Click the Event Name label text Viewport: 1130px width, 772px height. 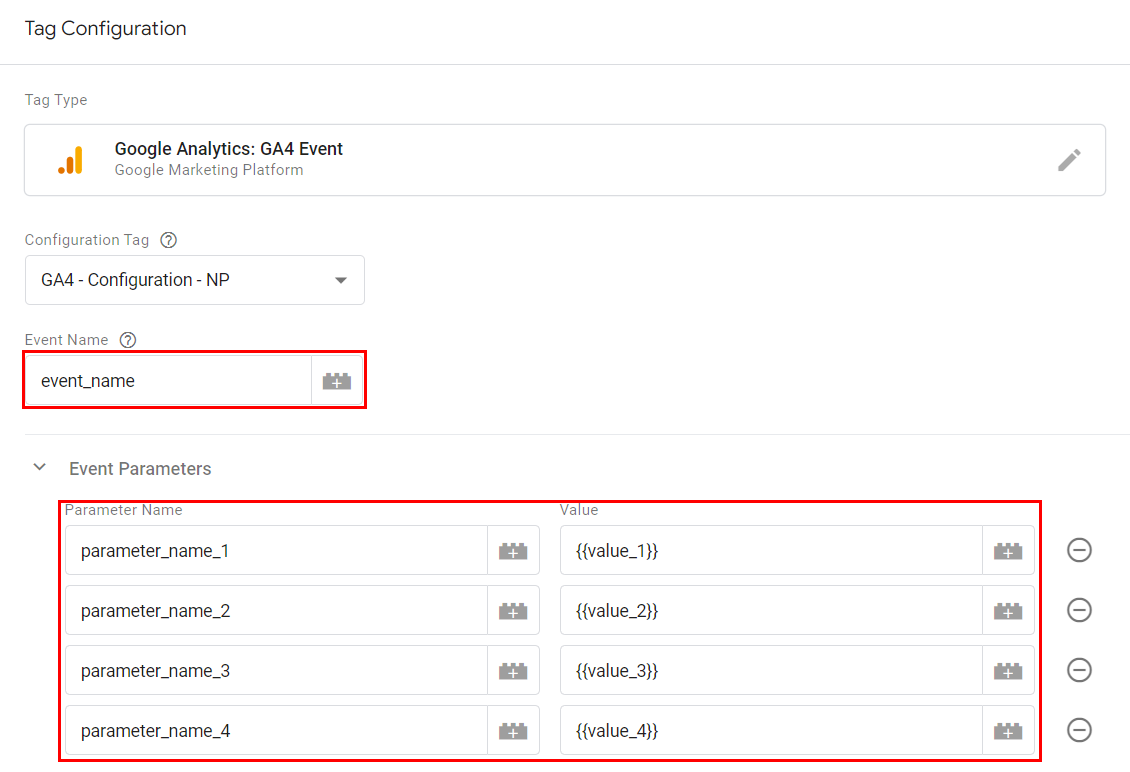pyautogui.click(x=66, y=340)
